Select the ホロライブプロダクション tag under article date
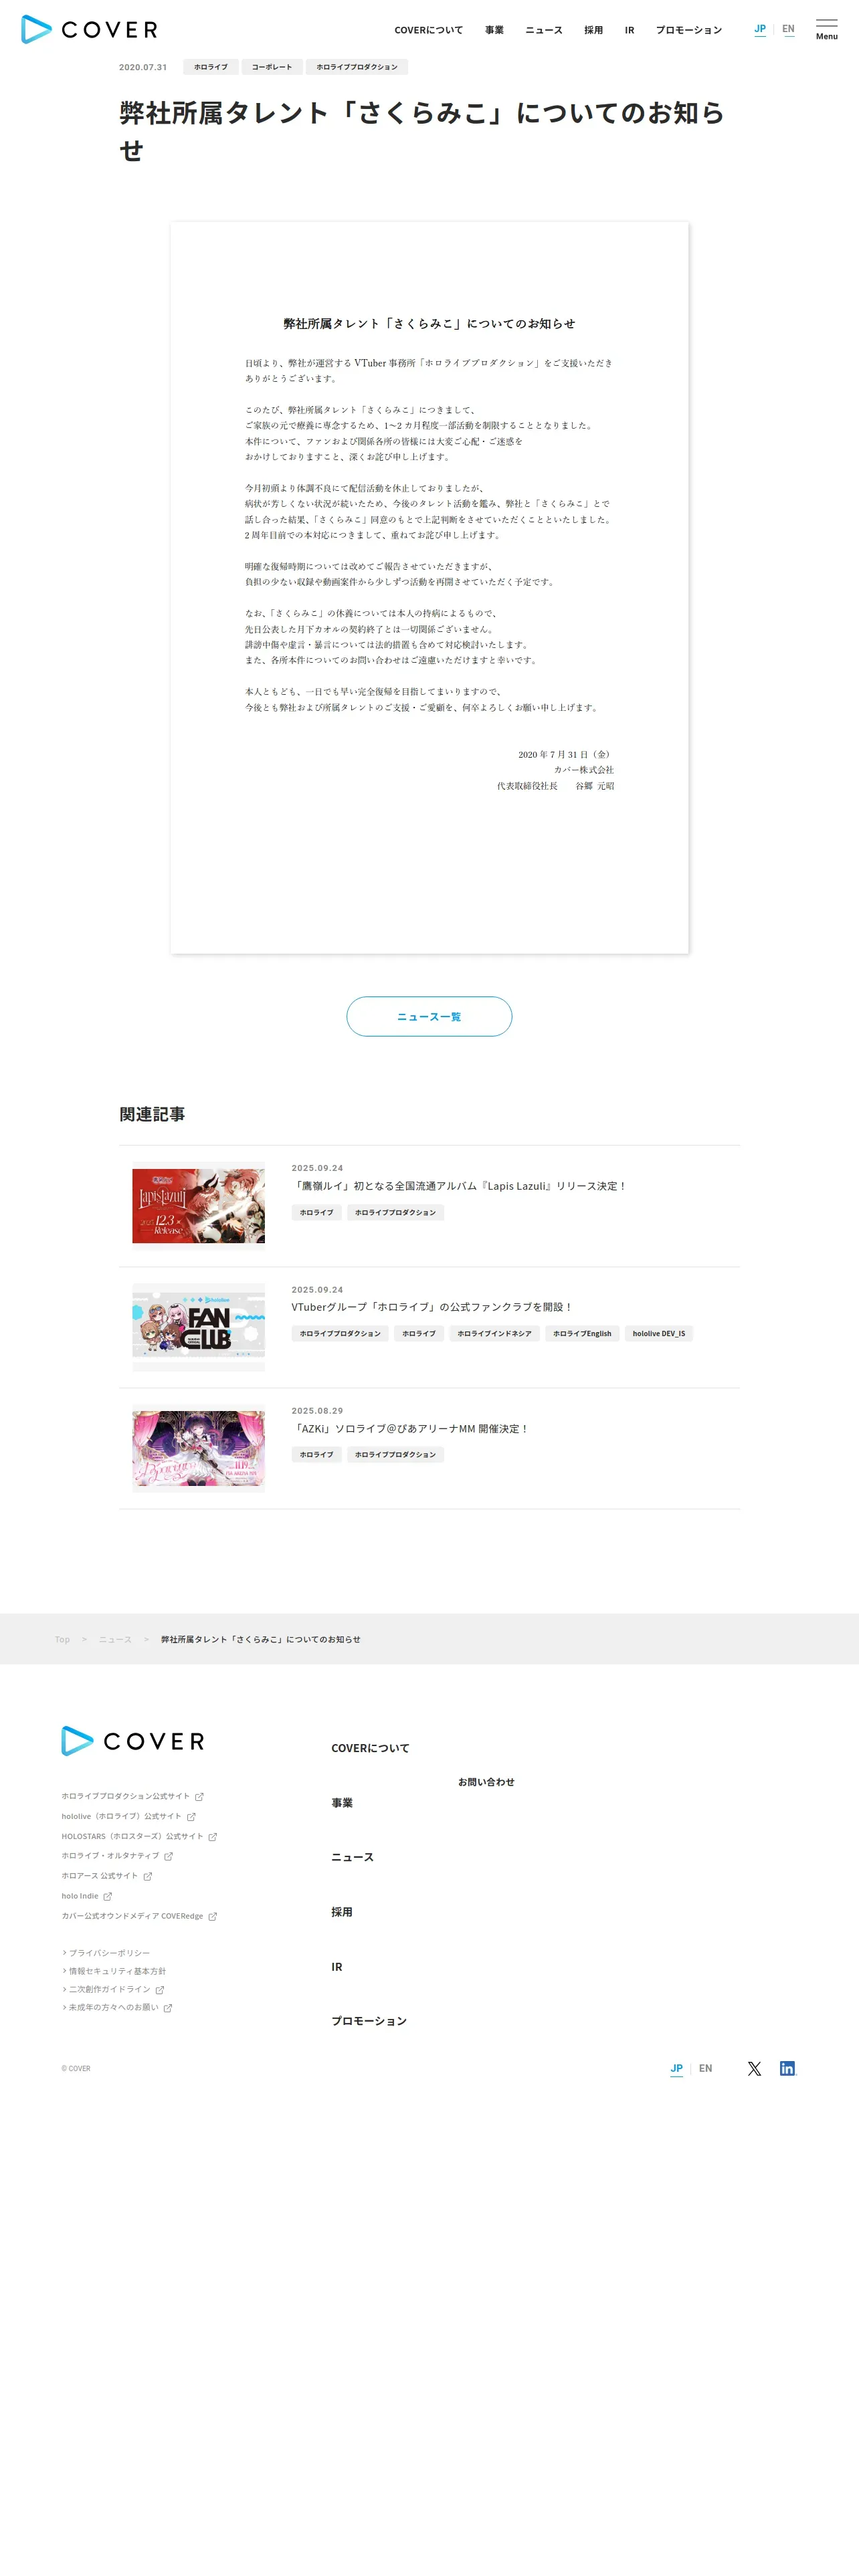Screen dimensions: 859x2576 coord(357,67)
